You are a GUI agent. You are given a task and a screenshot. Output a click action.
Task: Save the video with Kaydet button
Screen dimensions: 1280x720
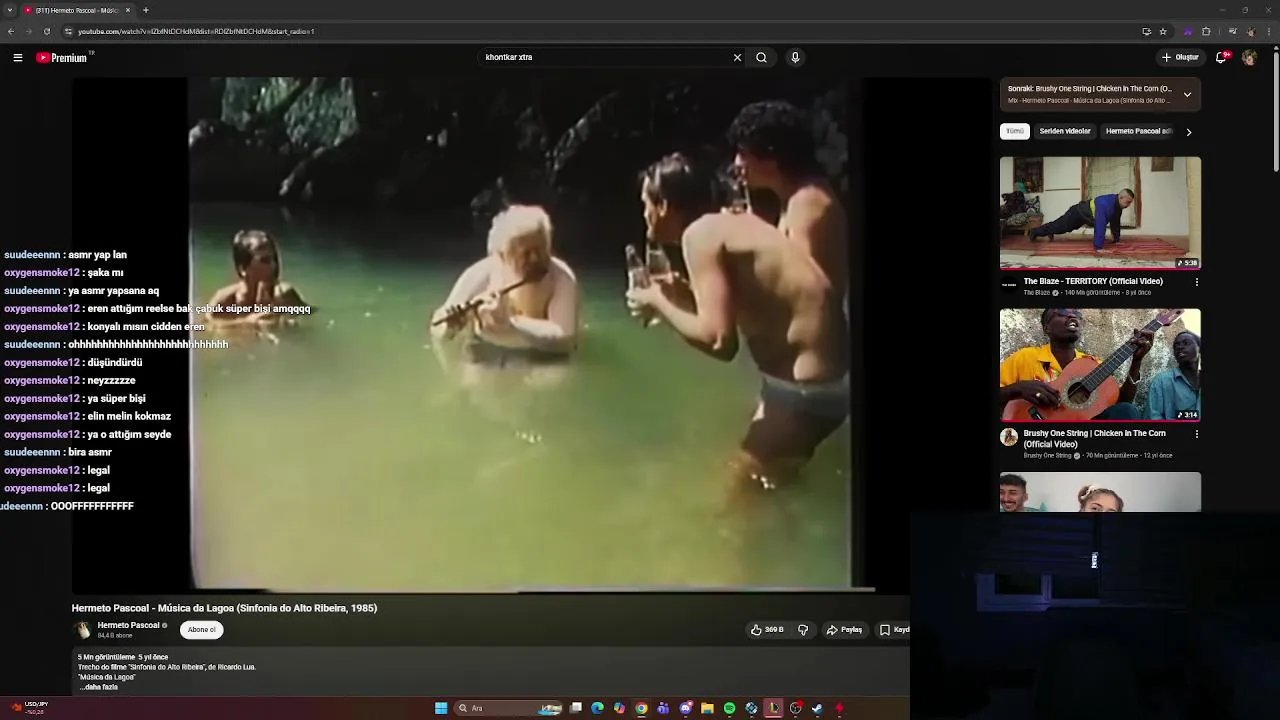tap(893, 630)
